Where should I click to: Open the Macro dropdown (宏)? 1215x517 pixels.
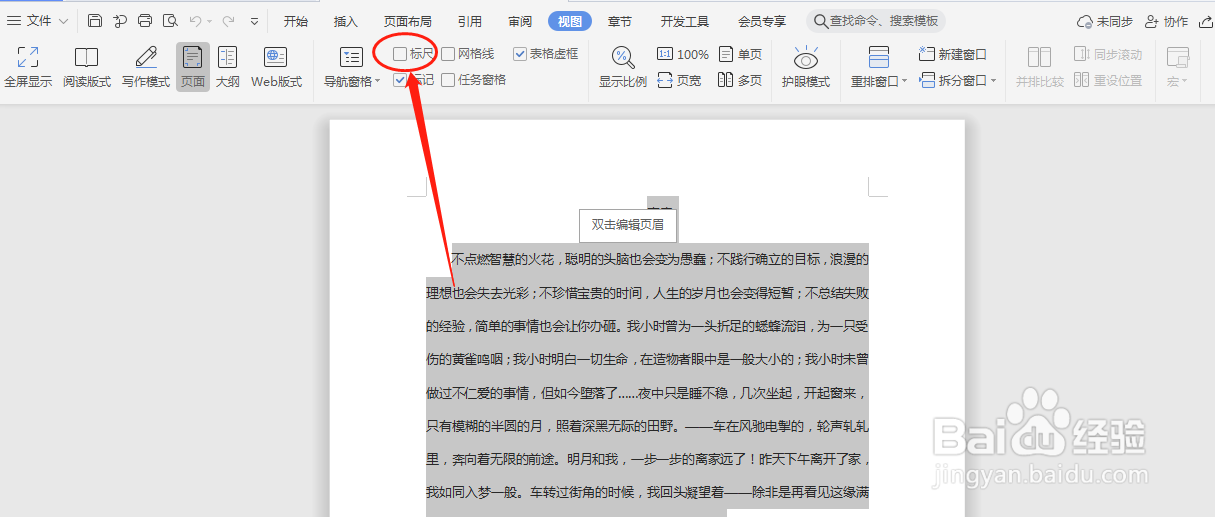(x=1178, y=67)
